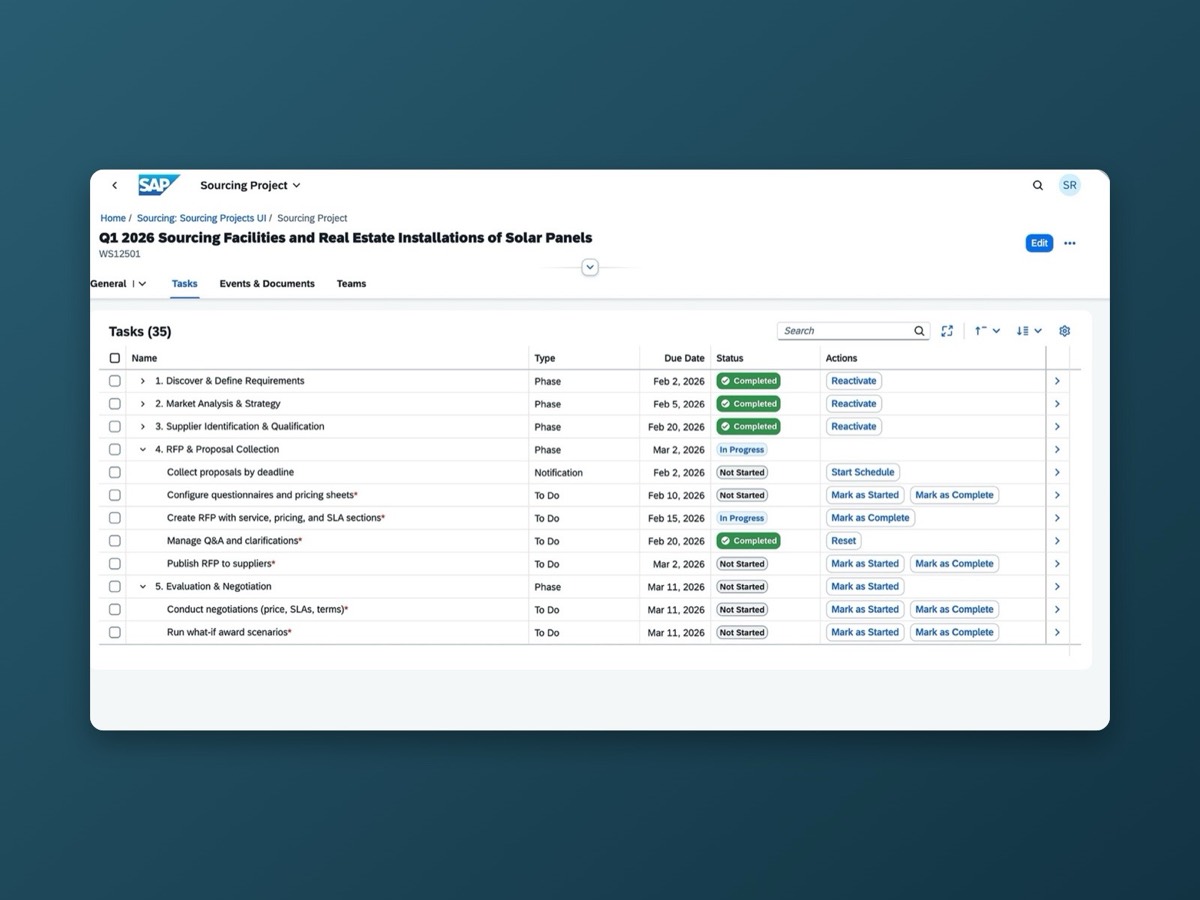Screen dimensions: 1200x900
Task: Open the Sourcing Project title dropdown
Action: [250, 185]
